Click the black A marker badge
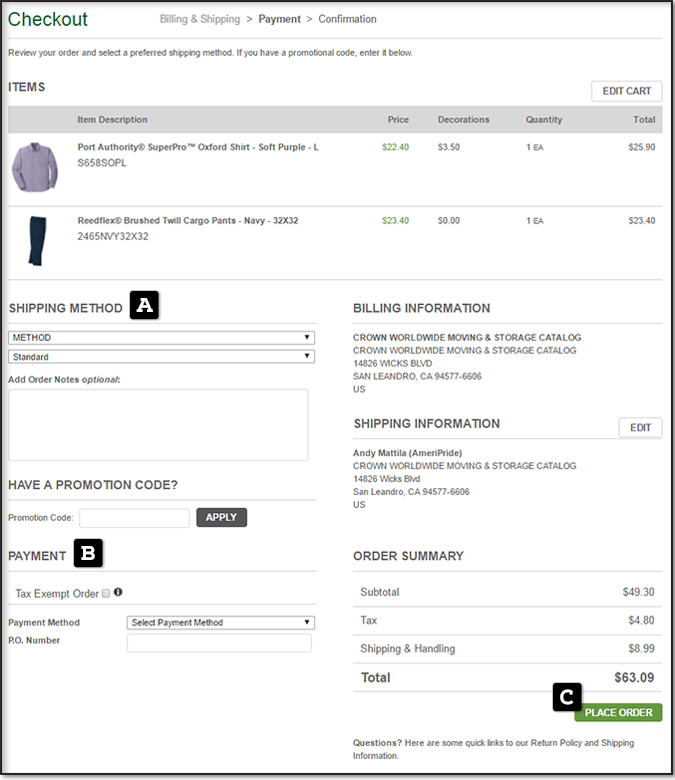The height and width of the screenshot is (780, 675). coord(144,306)
